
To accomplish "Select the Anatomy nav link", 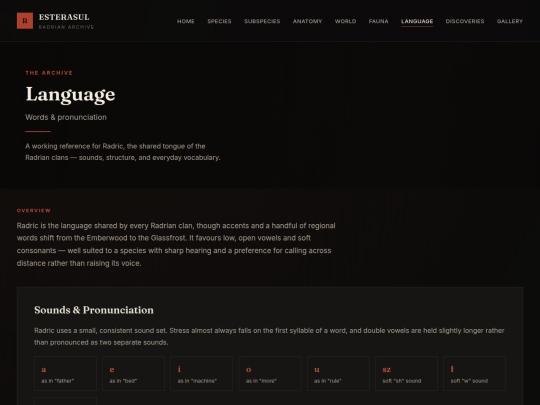I will (308, 21).
